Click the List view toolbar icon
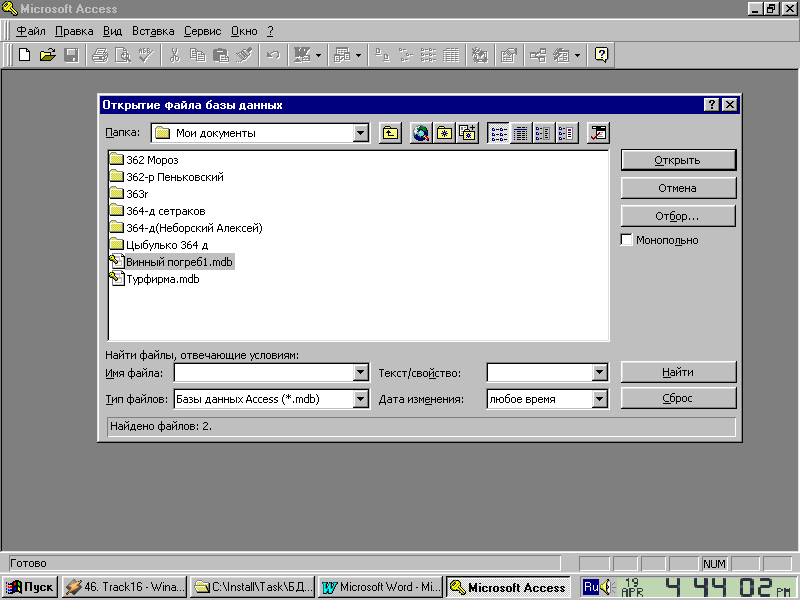This screenshot has width=800, height=600. tap(428, 55)
